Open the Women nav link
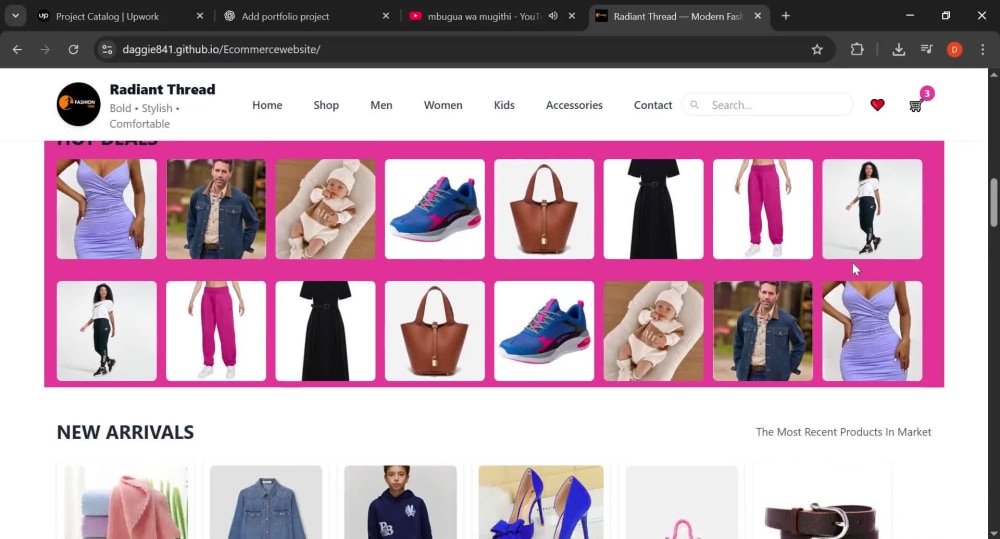 coord(443,105)
